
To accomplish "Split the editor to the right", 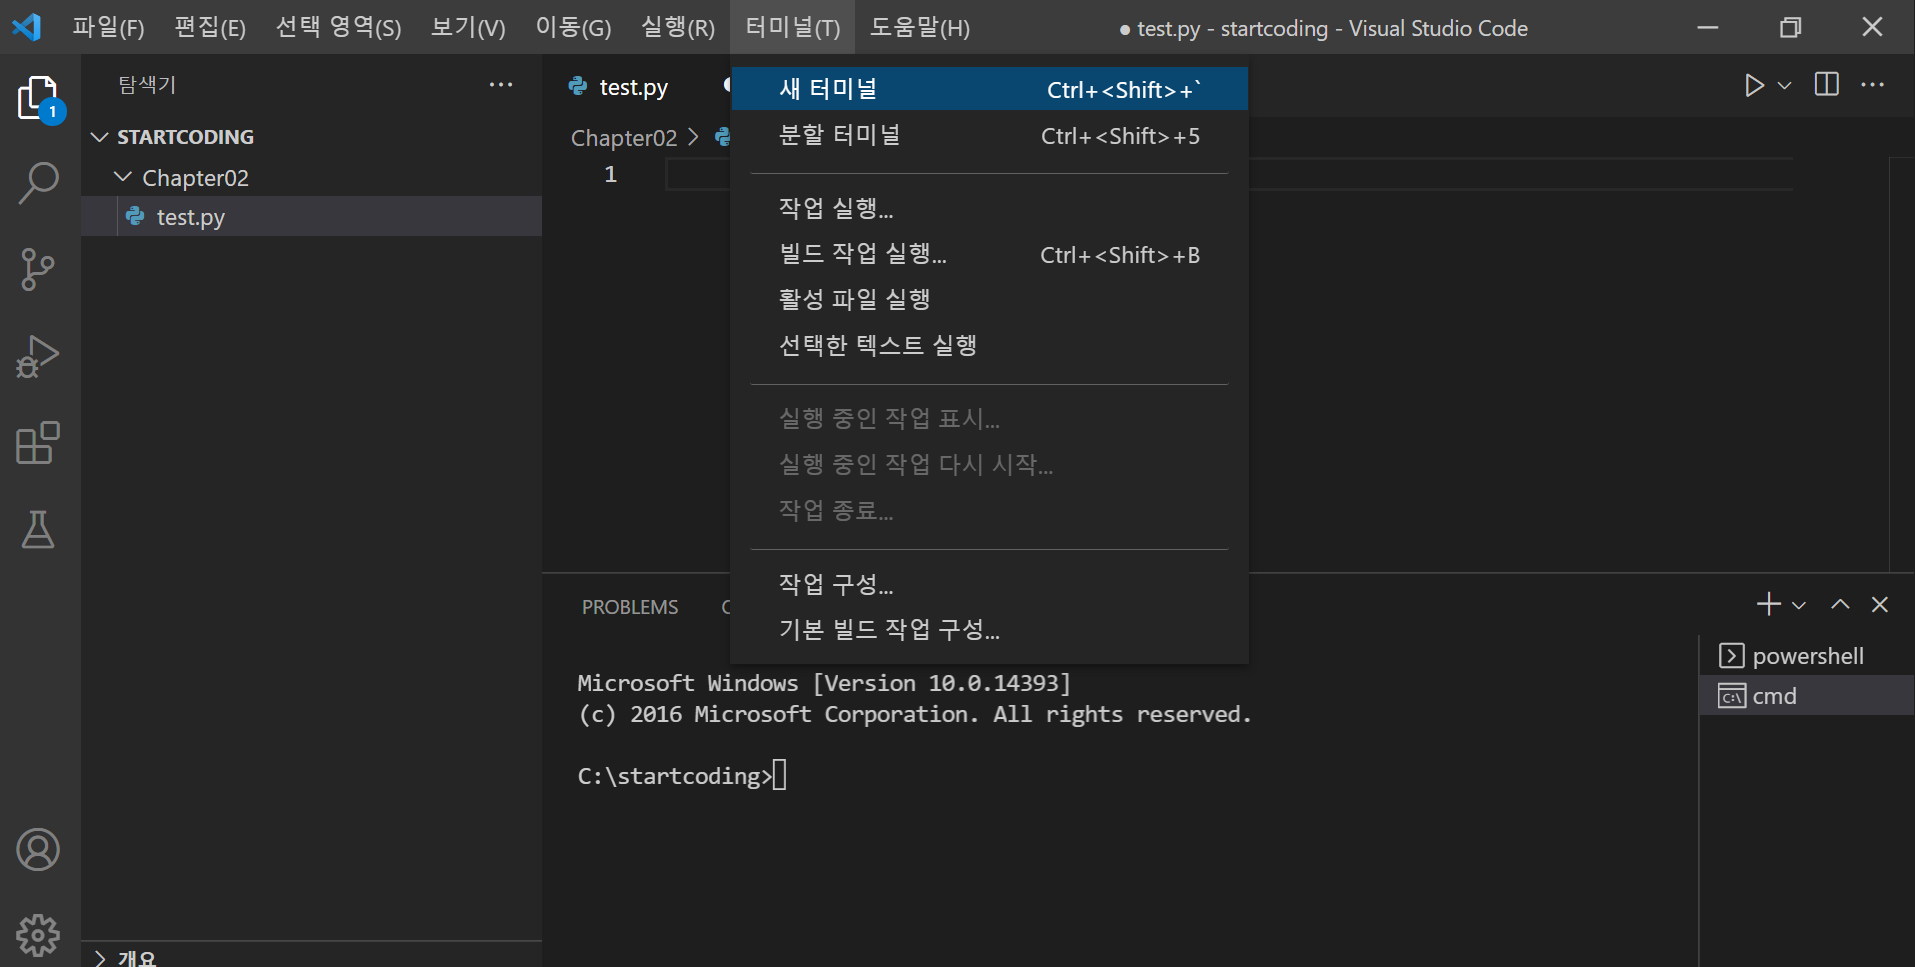I will (1827, 85).
